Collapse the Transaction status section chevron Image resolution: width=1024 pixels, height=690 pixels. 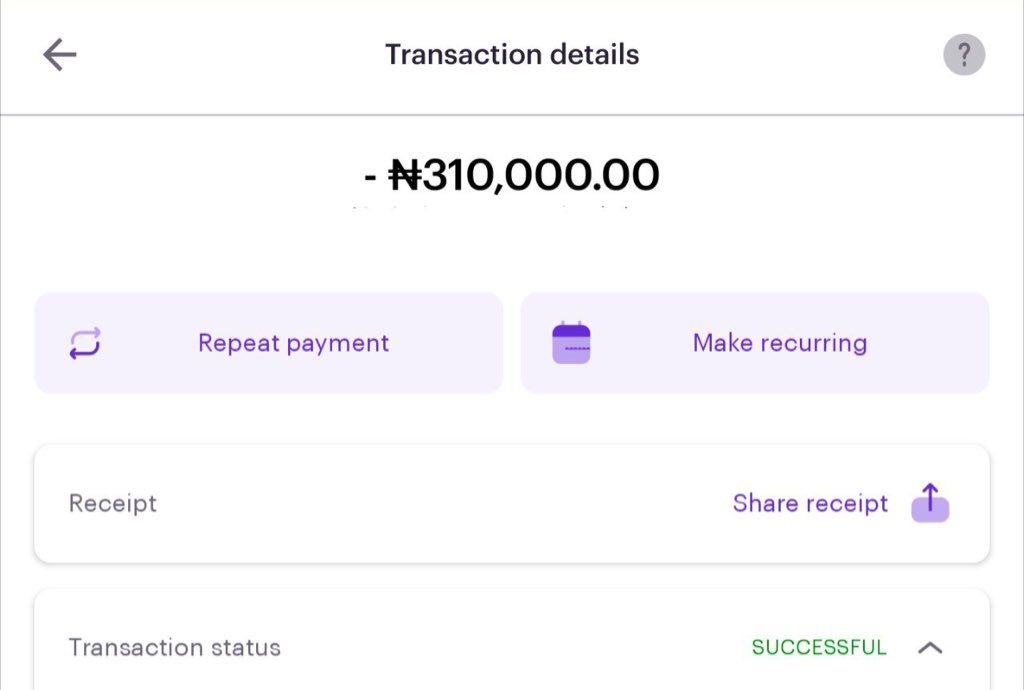[x=930, y=648]
